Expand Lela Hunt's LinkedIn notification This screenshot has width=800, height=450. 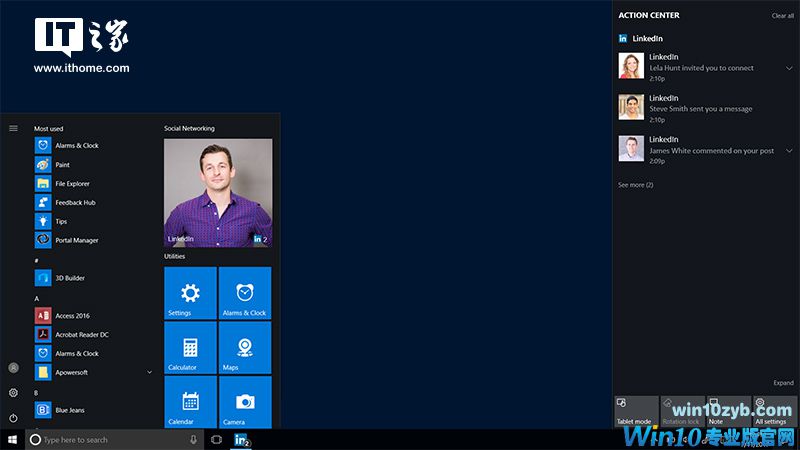tap(790, 68)
